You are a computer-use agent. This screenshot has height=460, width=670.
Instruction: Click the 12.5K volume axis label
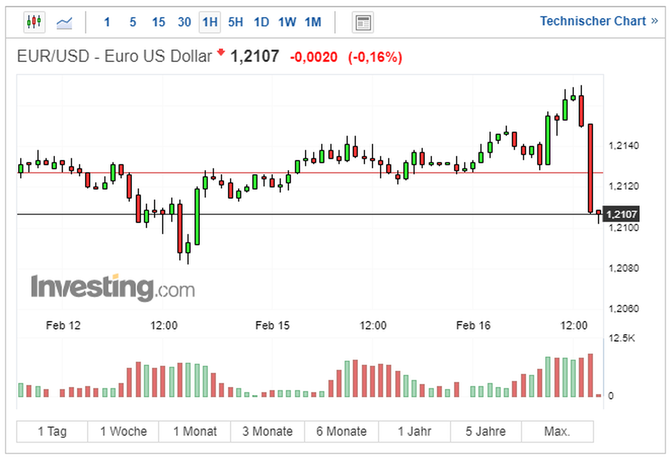click(x=622, y=338)
